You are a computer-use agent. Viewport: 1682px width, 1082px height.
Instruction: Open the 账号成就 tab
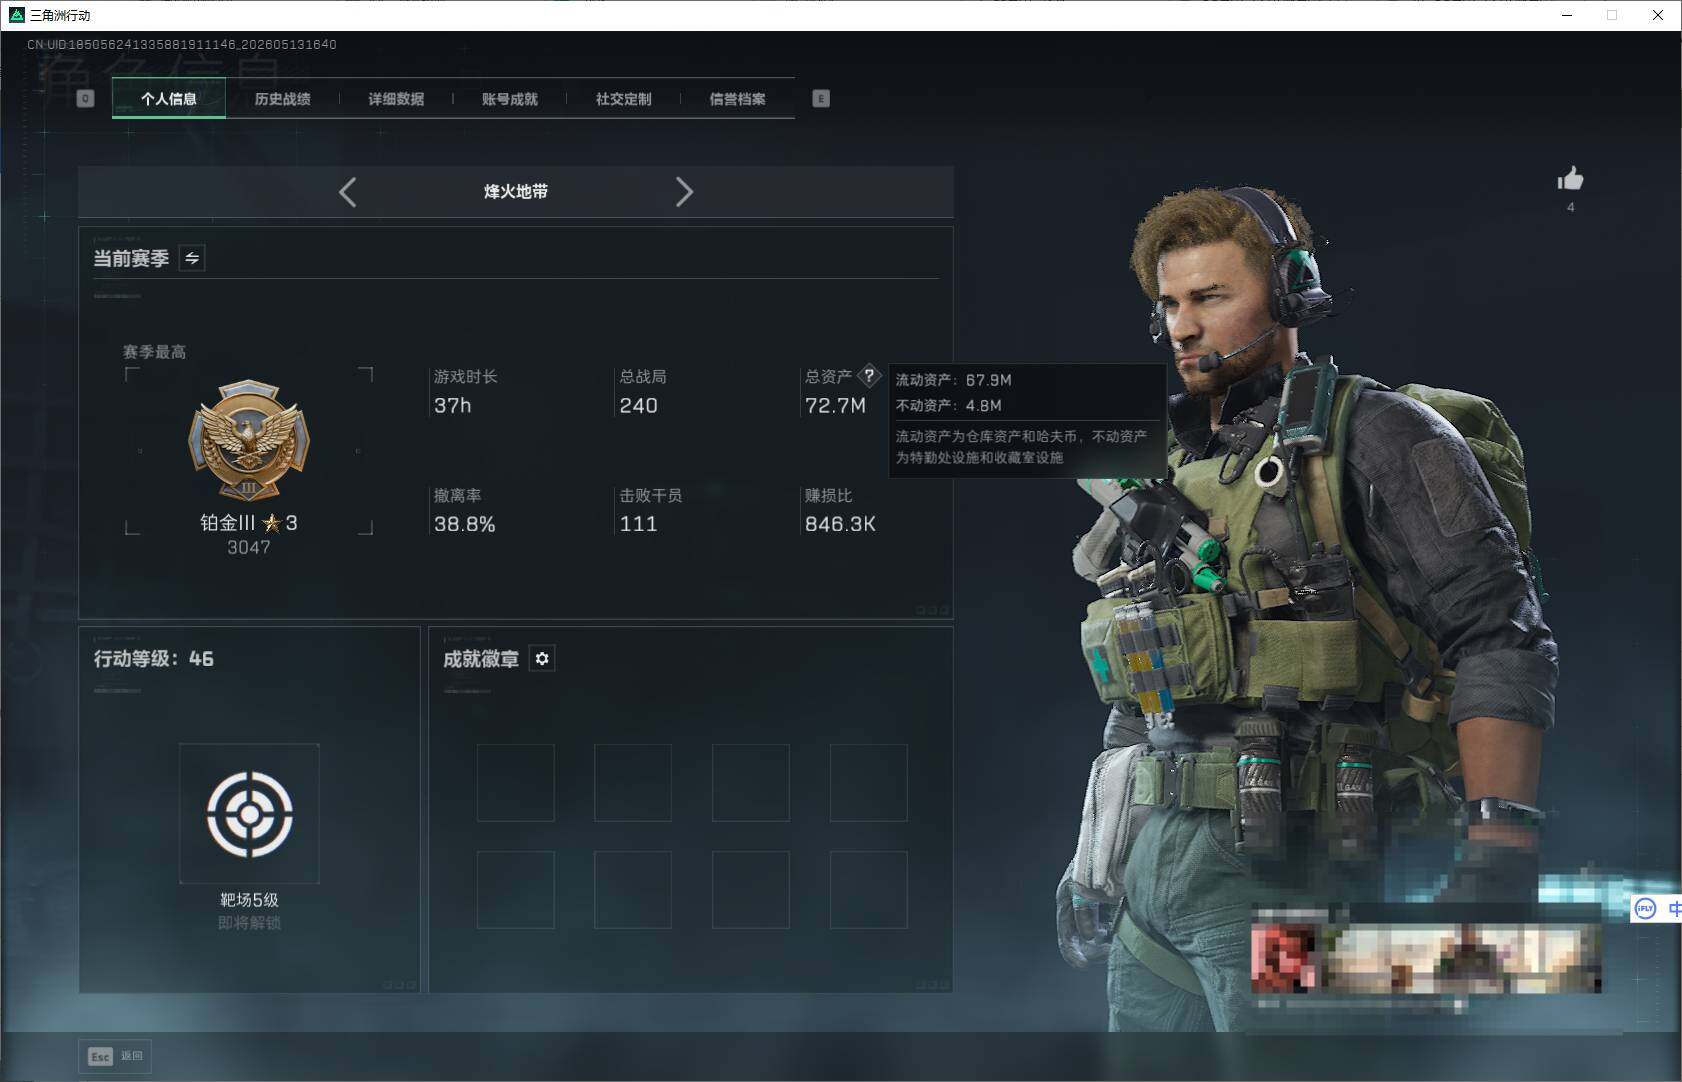click(510, 99)
